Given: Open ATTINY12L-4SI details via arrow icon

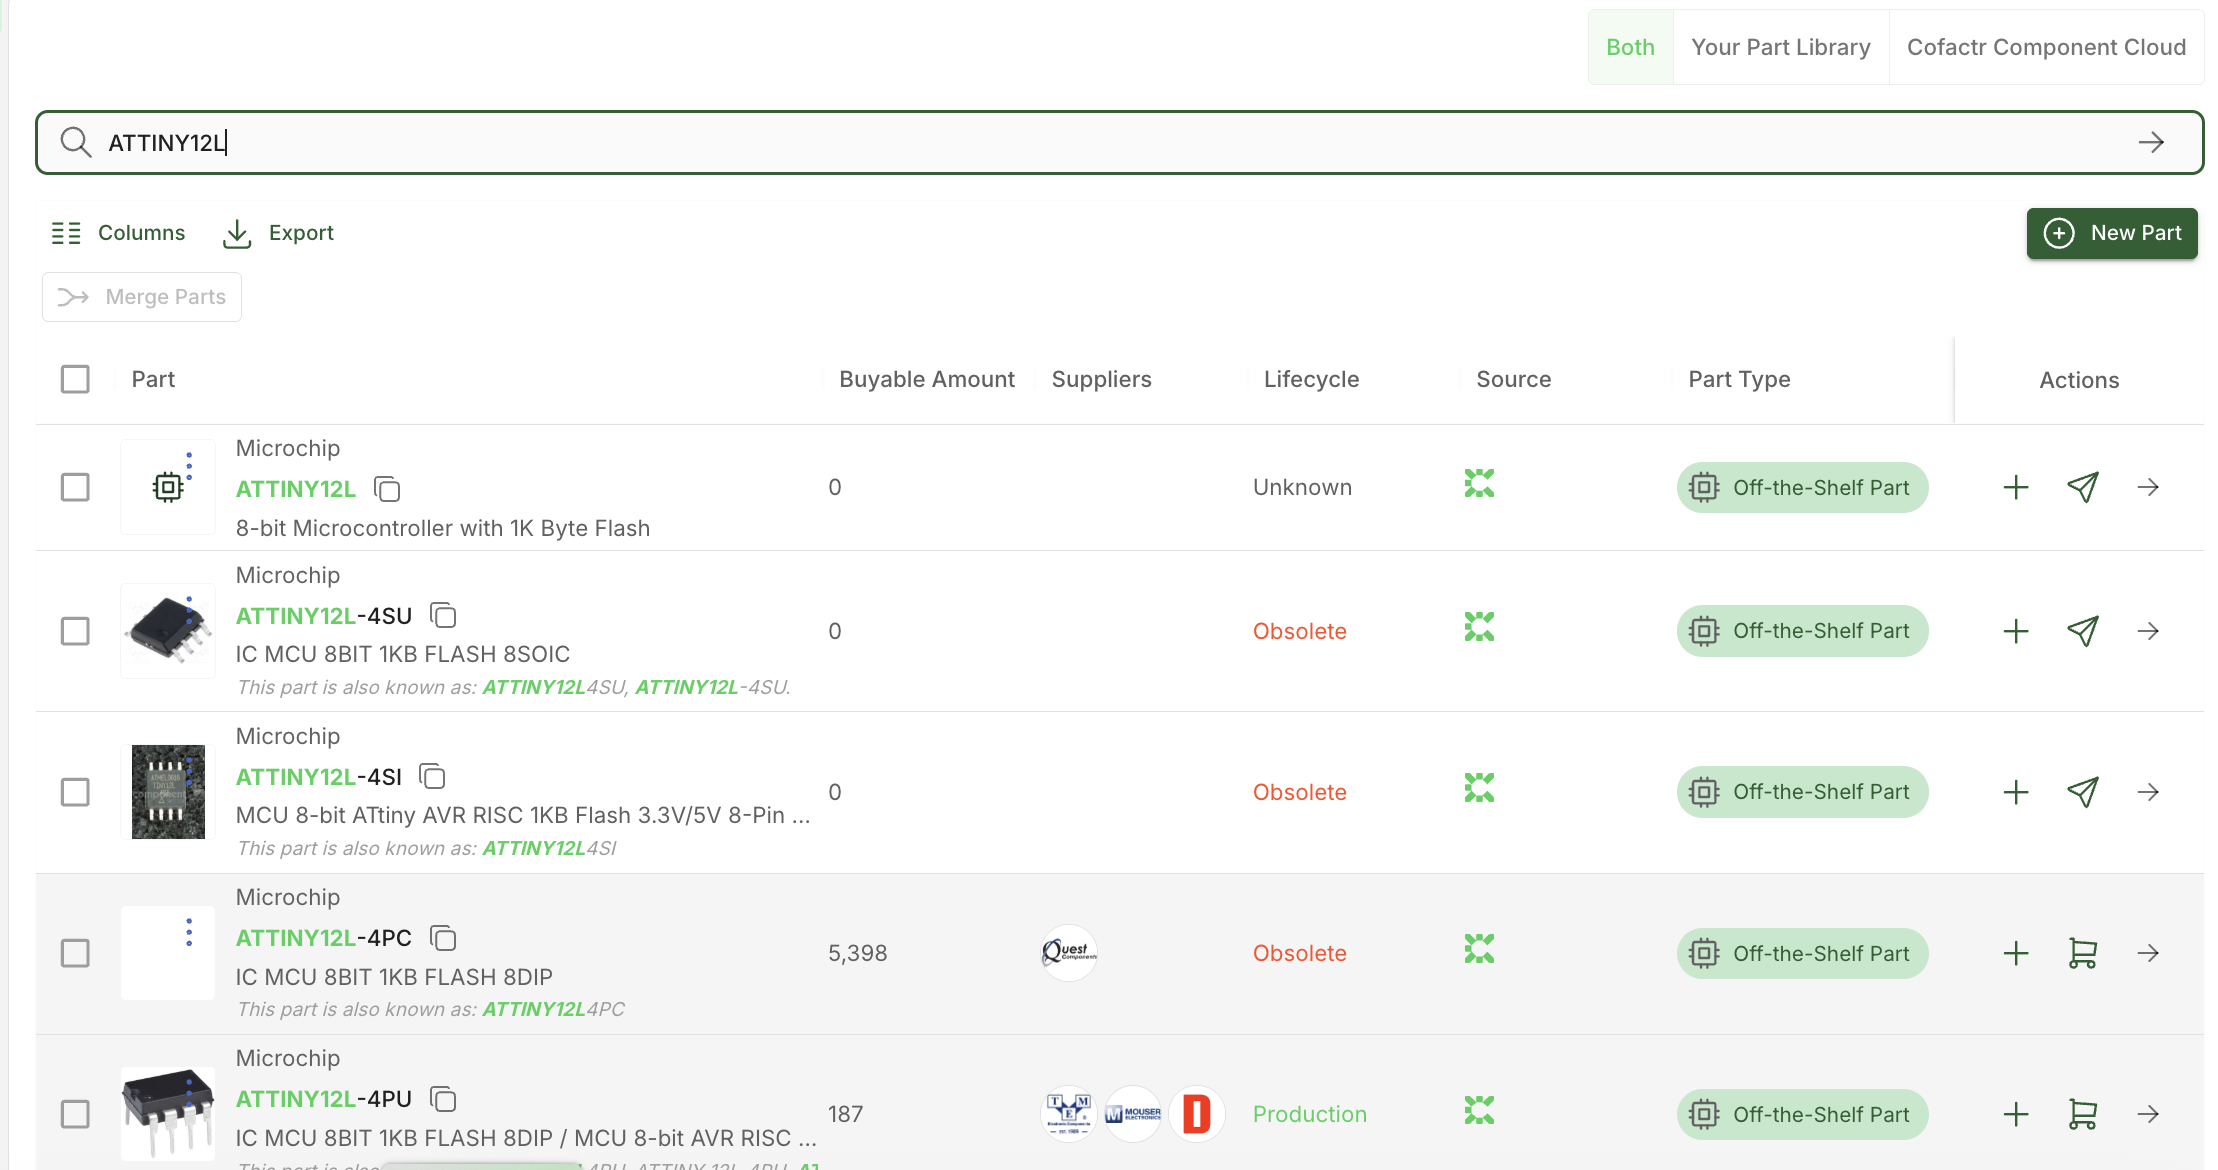Looking at the screenshot, I should pyautogui.click(x=2148, y=792).
